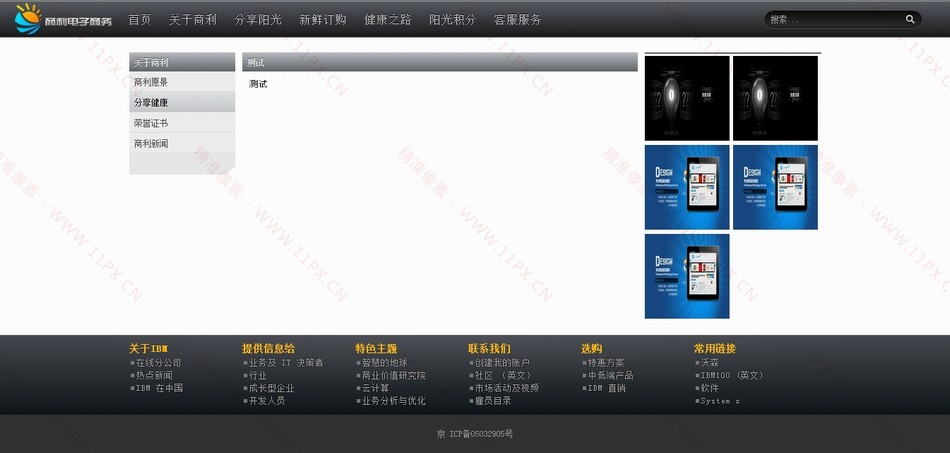Screen dimensions: 950x453
Task: Open the 创建我的账户 footer link
Action: click(502, 363)
